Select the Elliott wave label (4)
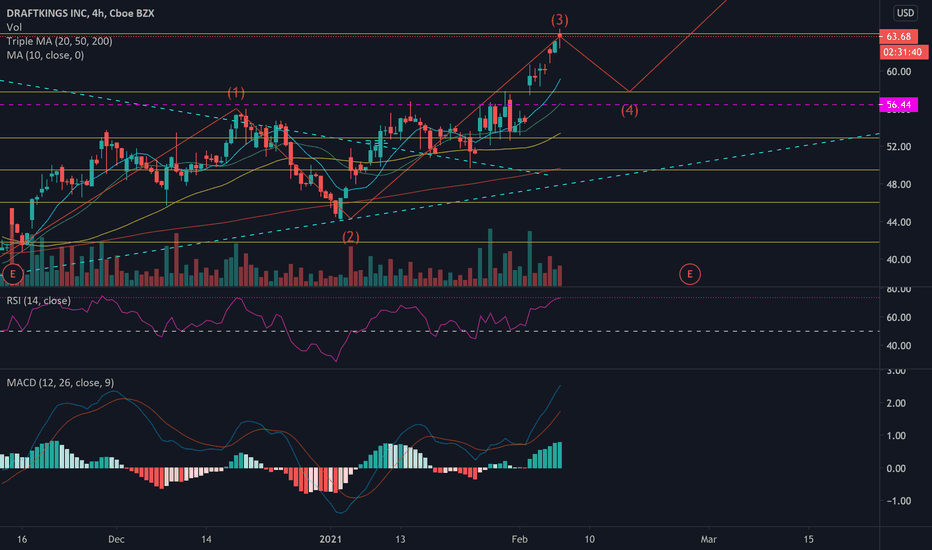The image size is (932, 550). pos(629,111)
